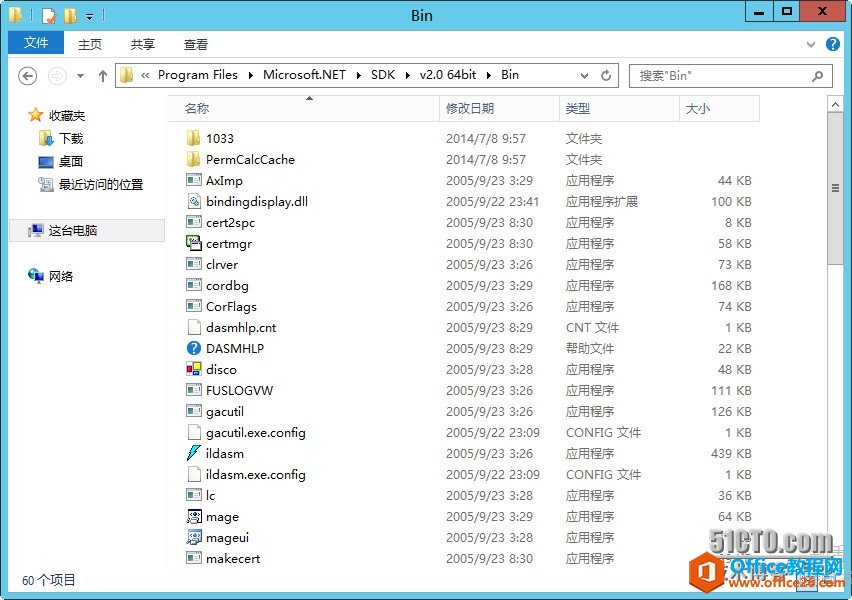Screen dimensions: 852x600
Task: Sort by the 类型 column header
Action: pyautogui.click(x=619, y=108)
